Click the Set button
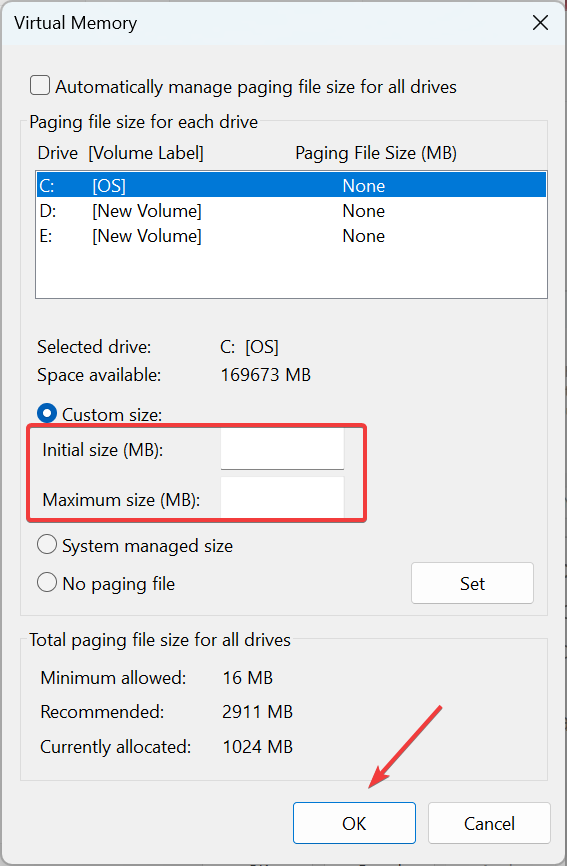 coord(472,583)
